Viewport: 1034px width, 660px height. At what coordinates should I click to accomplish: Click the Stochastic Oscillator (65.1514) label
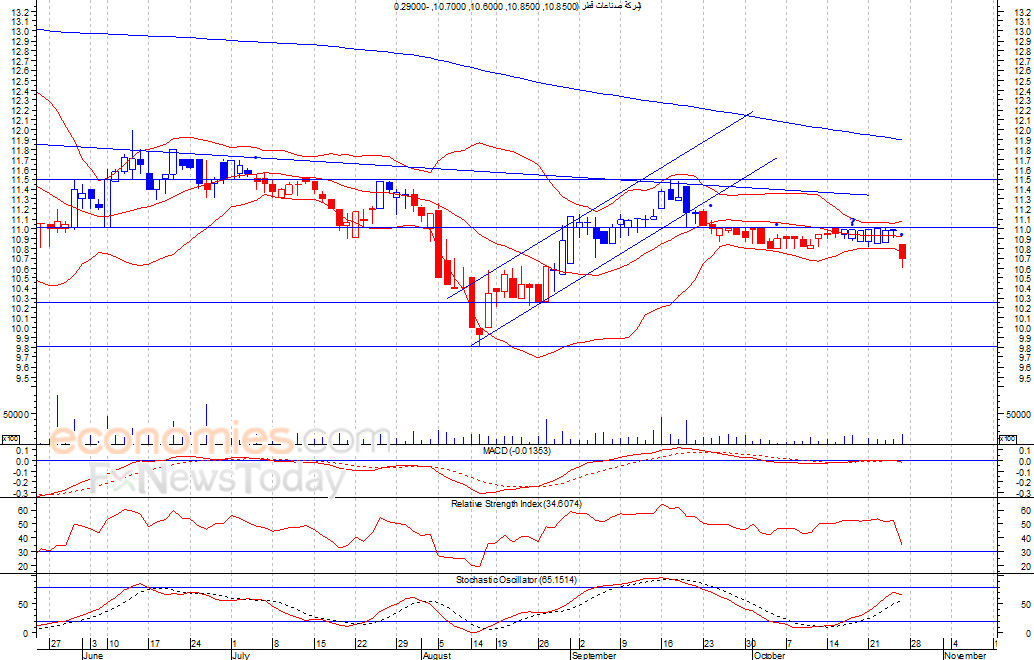point(516,580)
